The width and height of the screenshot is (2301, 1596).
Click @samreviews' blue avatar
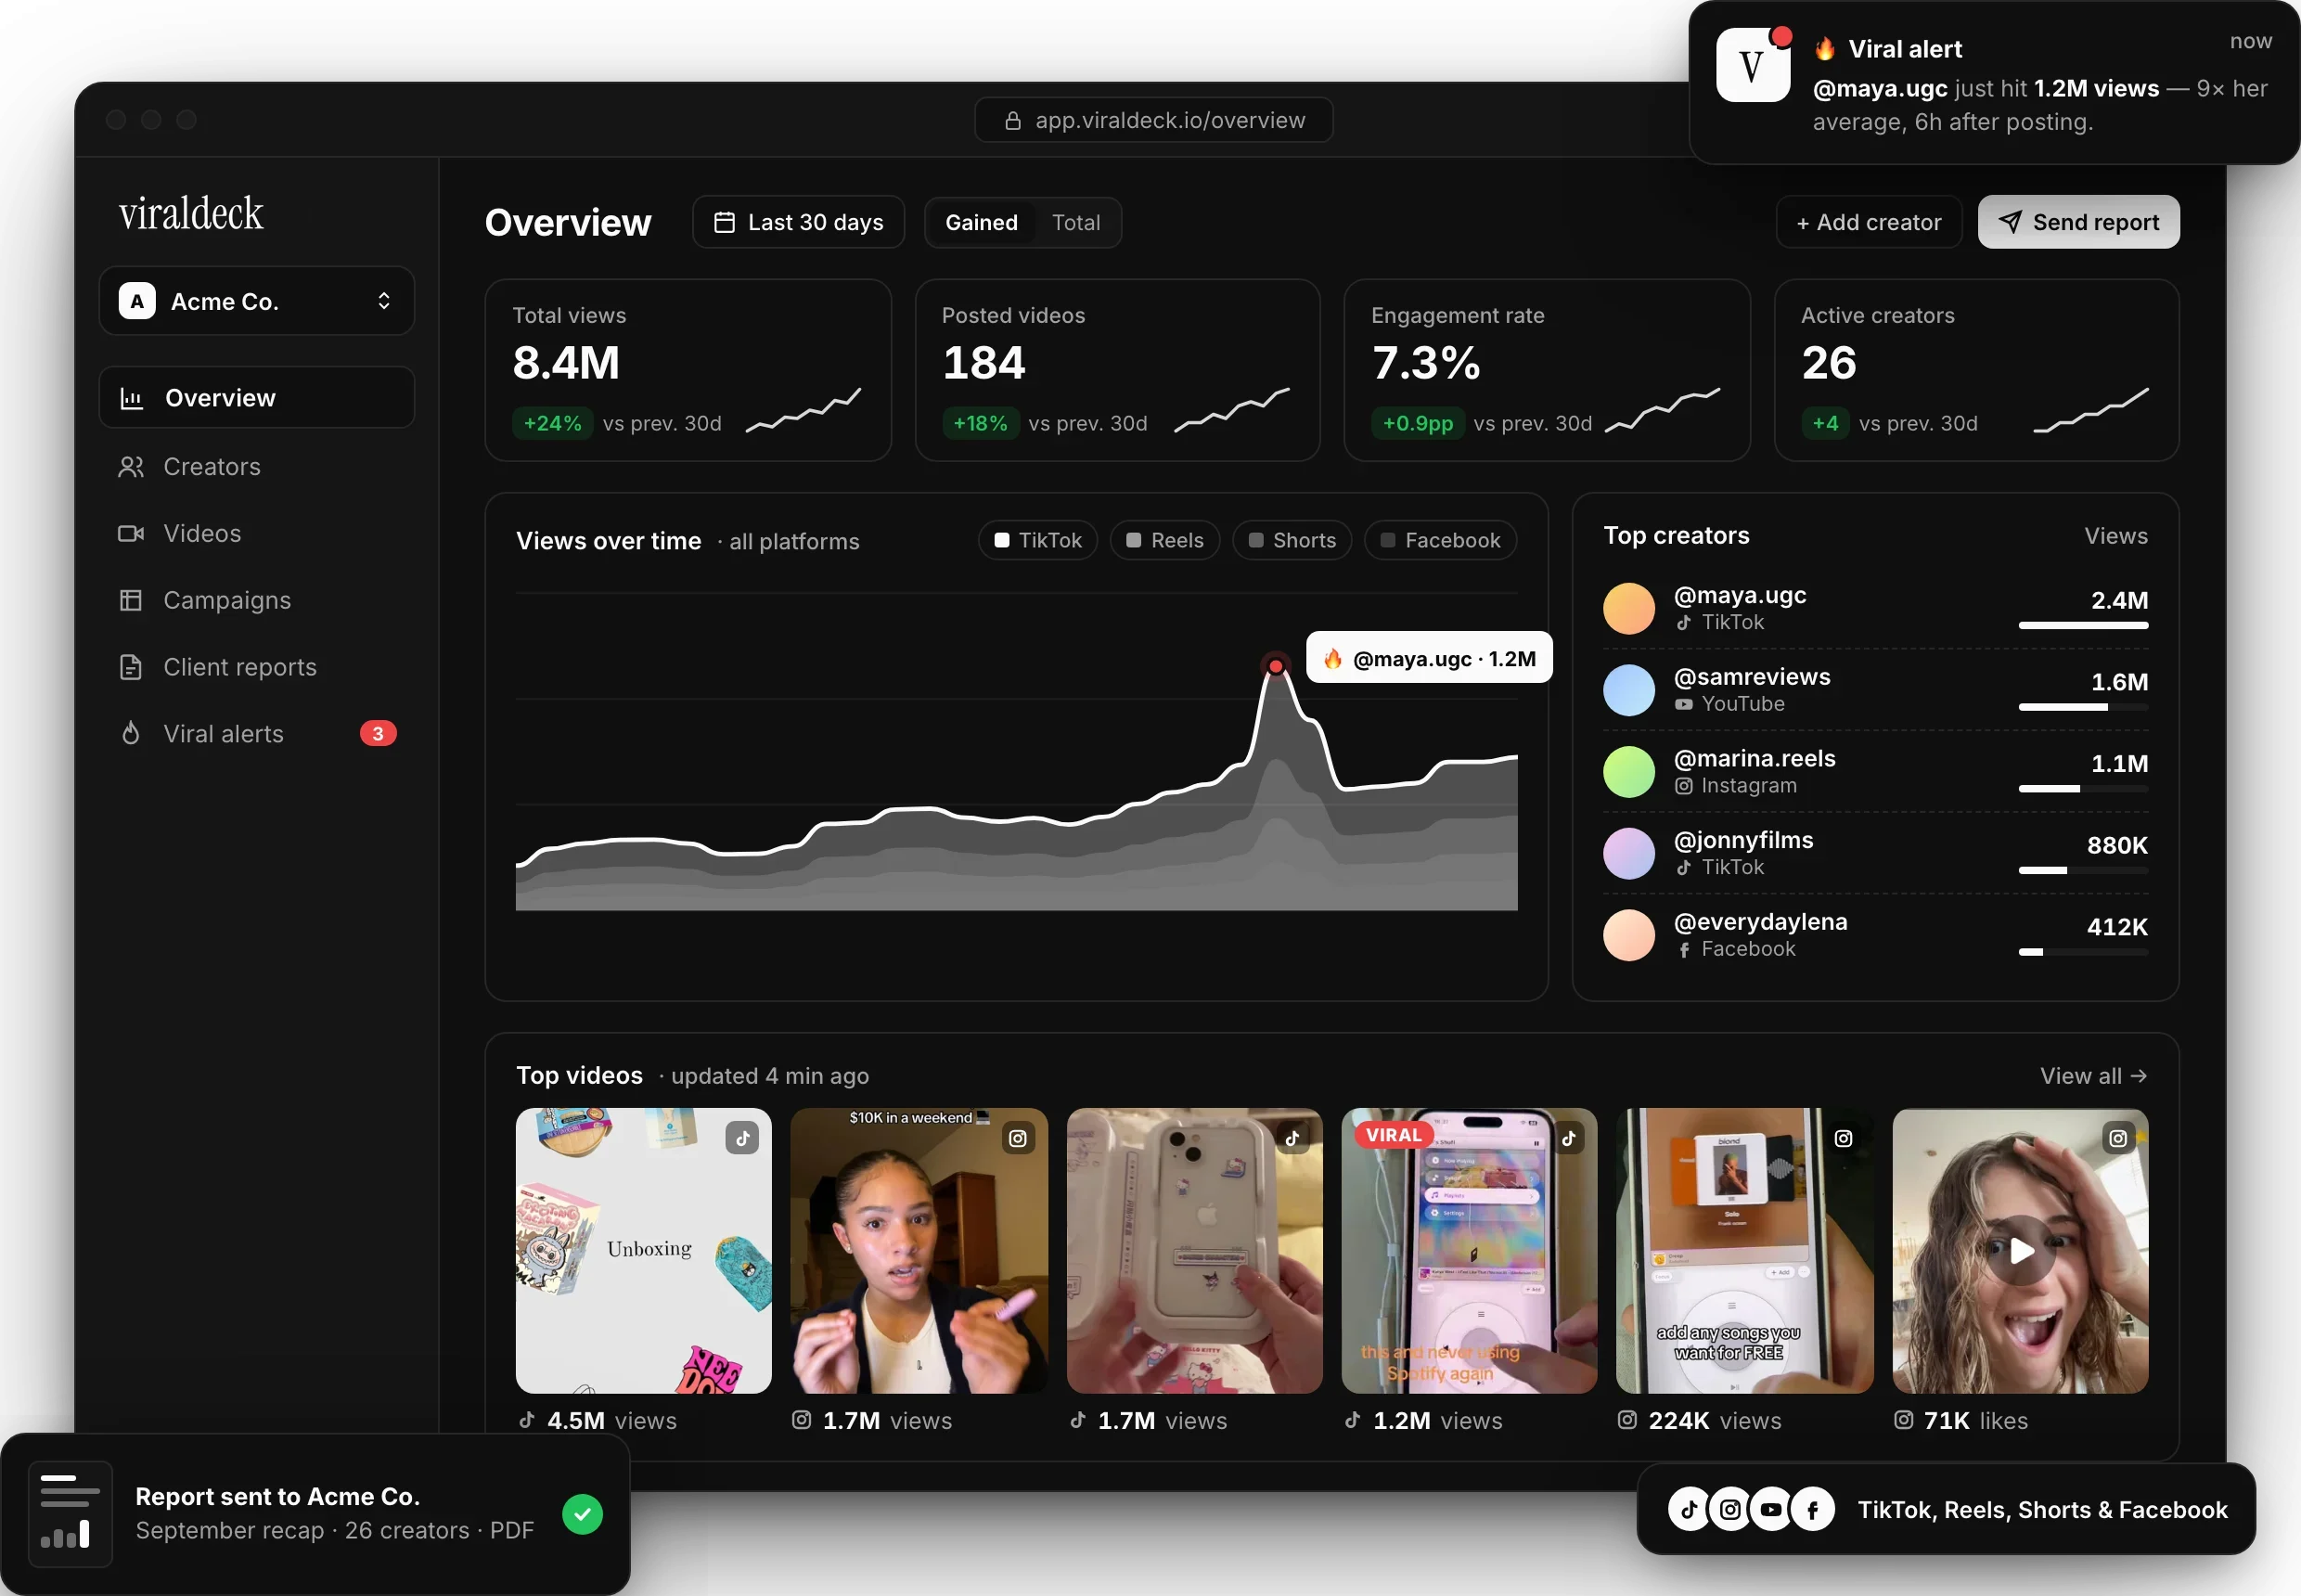point(1629,690)
